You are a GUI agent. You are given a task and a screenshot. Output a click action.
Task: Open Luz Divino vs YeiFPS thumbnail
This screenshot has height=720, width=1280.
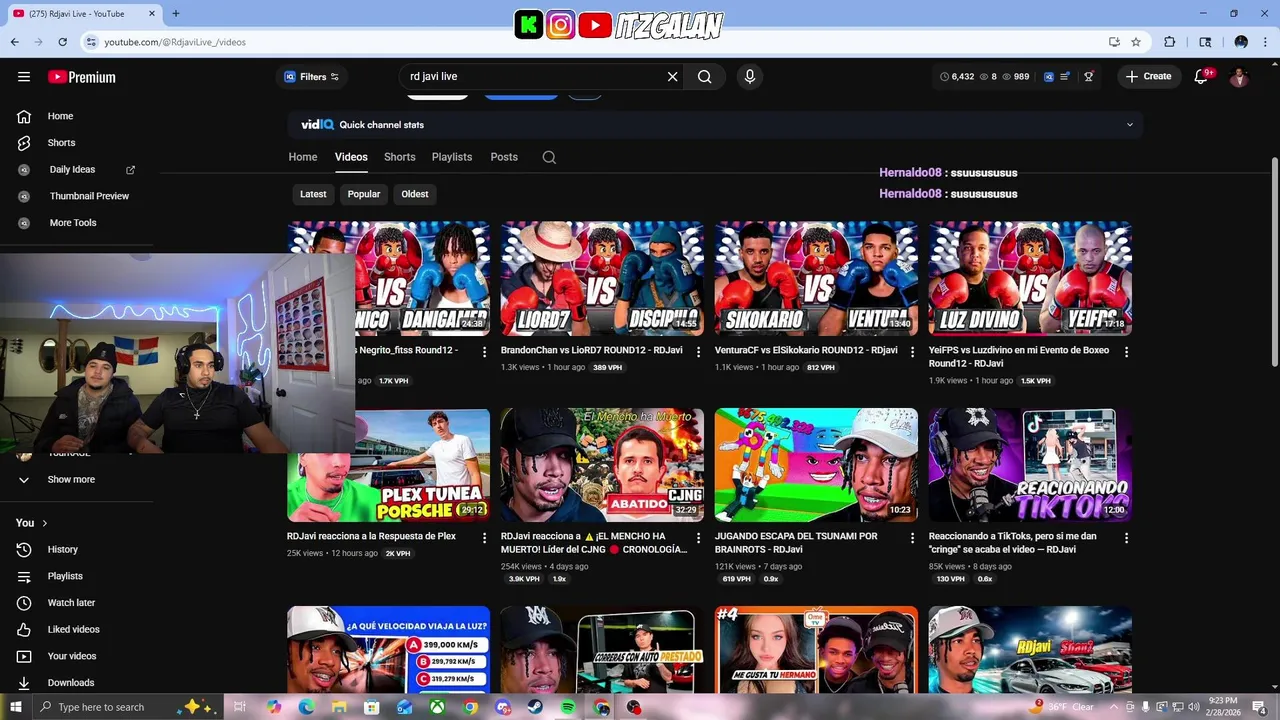click(x=1030, y=278)
